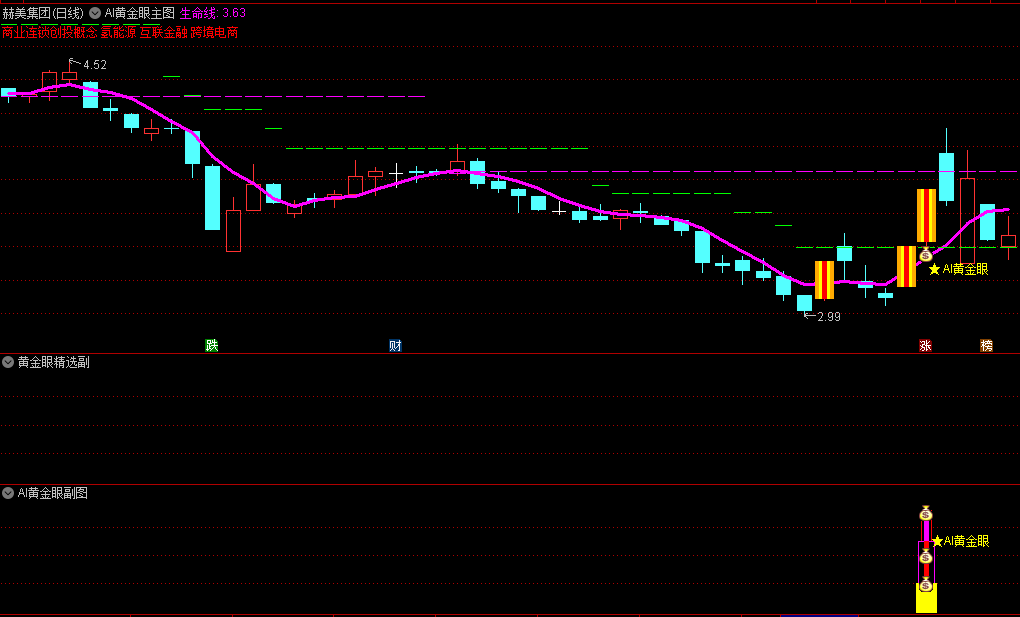Click the yellow star on main chart
1020x617 pixels.
click(935, 269)
